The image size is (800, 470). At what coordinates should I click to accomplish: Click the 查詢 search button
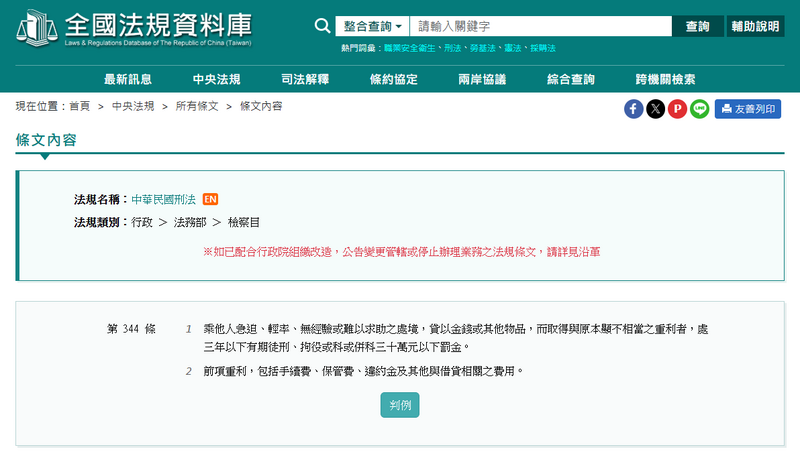[697, 26]
